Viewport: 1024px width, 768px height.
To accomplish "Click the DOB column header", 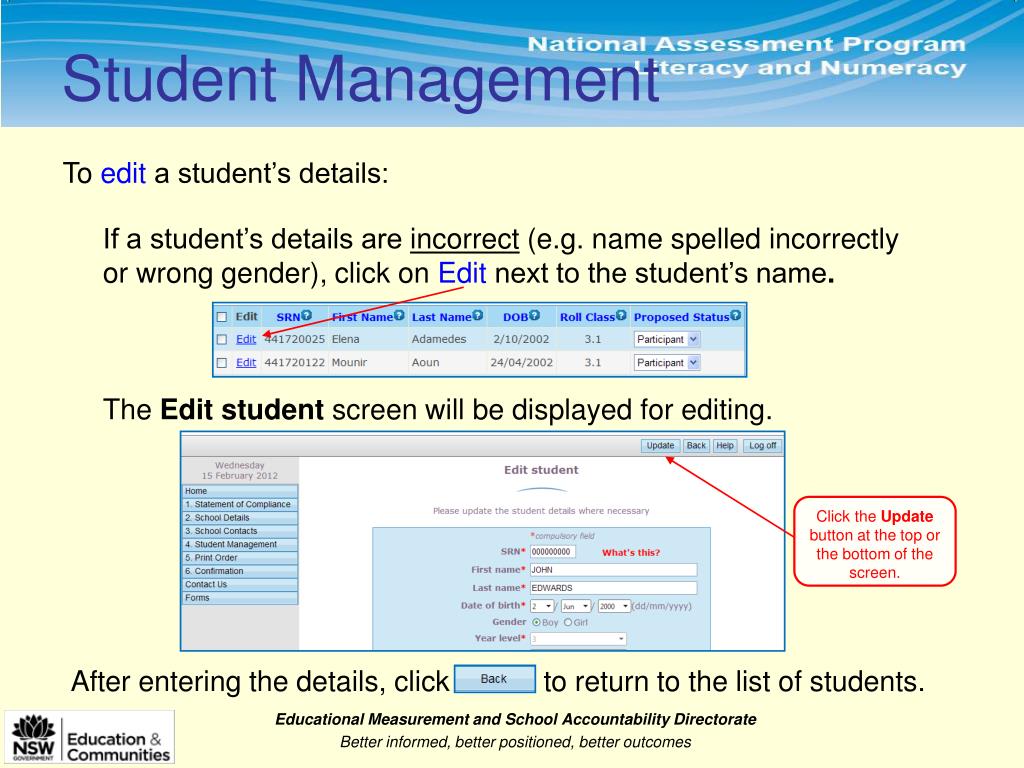I will pyautogui.click(x=515, y=317).
